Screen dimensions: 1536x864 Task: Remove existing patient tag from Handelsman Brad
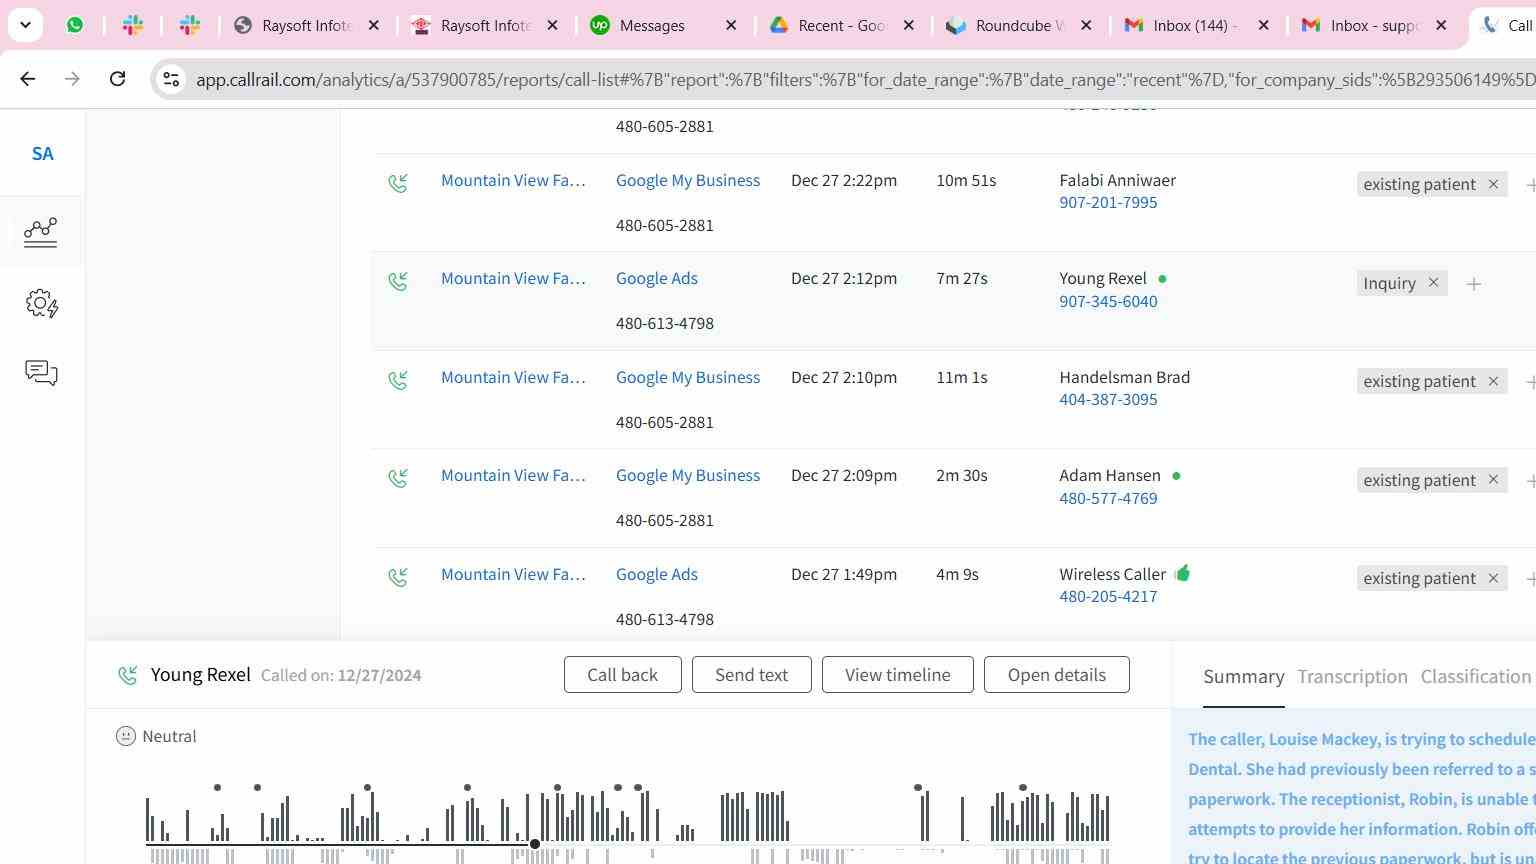pos(1493,381)
